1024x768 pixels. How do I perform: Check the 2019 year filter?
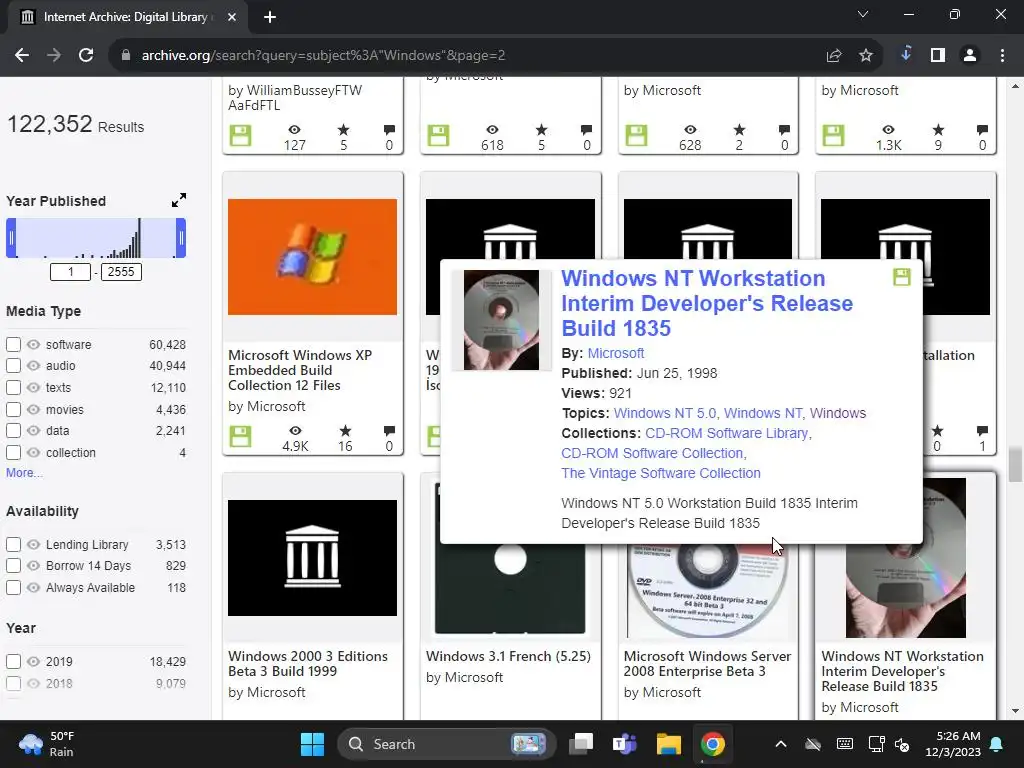point(13,662)
